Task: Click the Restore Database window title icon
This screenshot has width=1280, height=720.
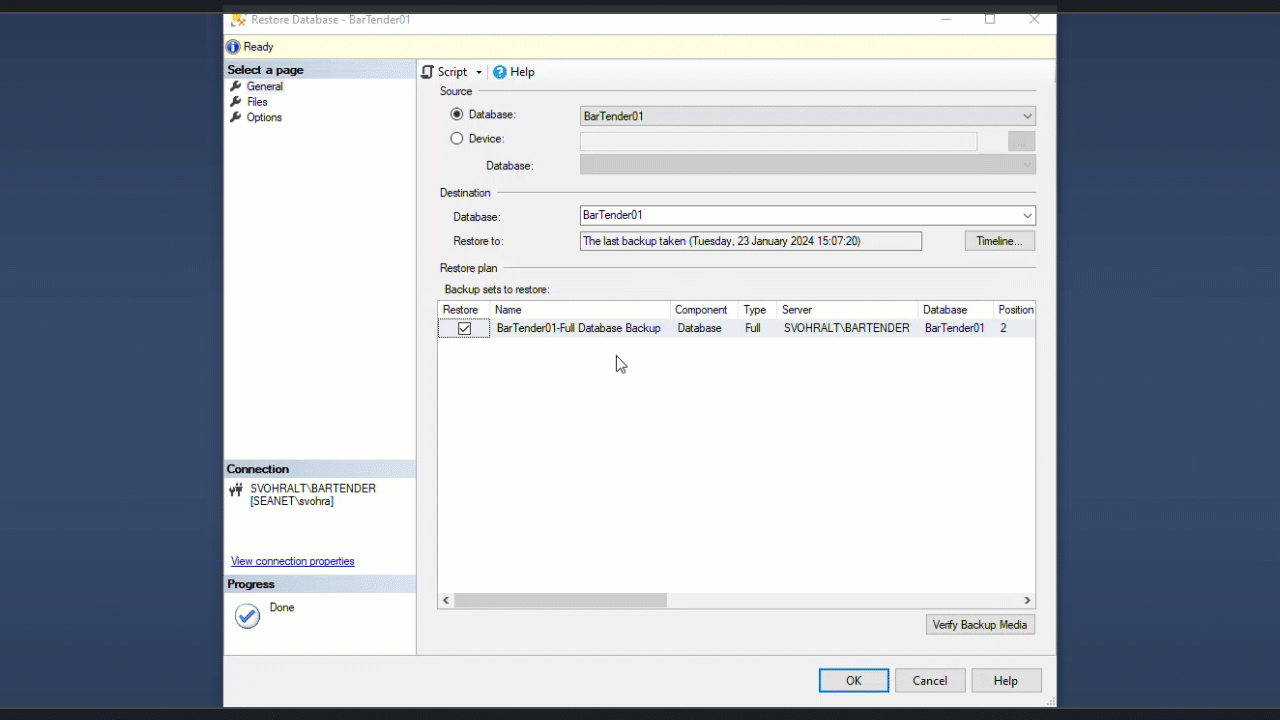Action: click(239, 19)
